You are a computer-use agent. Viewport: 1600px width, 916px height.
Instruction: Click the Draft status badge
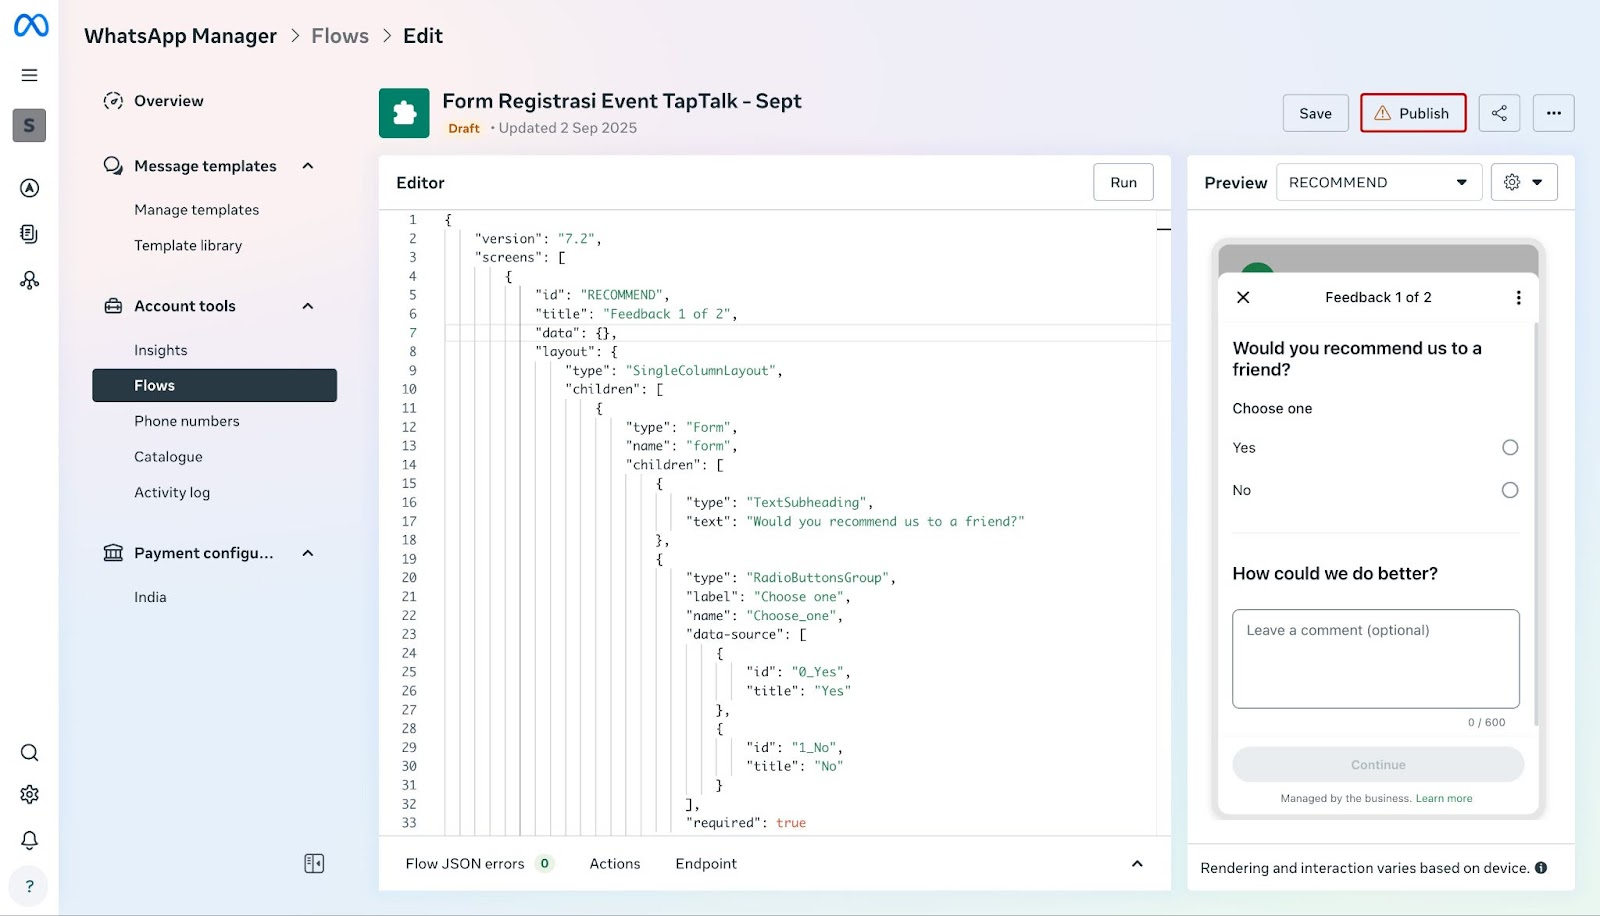coord(464,128)
